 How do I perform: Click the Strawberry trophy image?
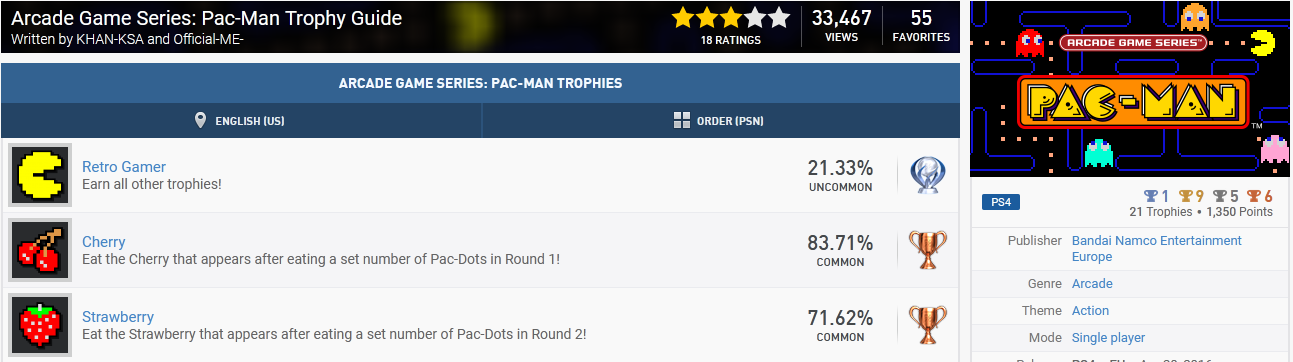(40, 325)
